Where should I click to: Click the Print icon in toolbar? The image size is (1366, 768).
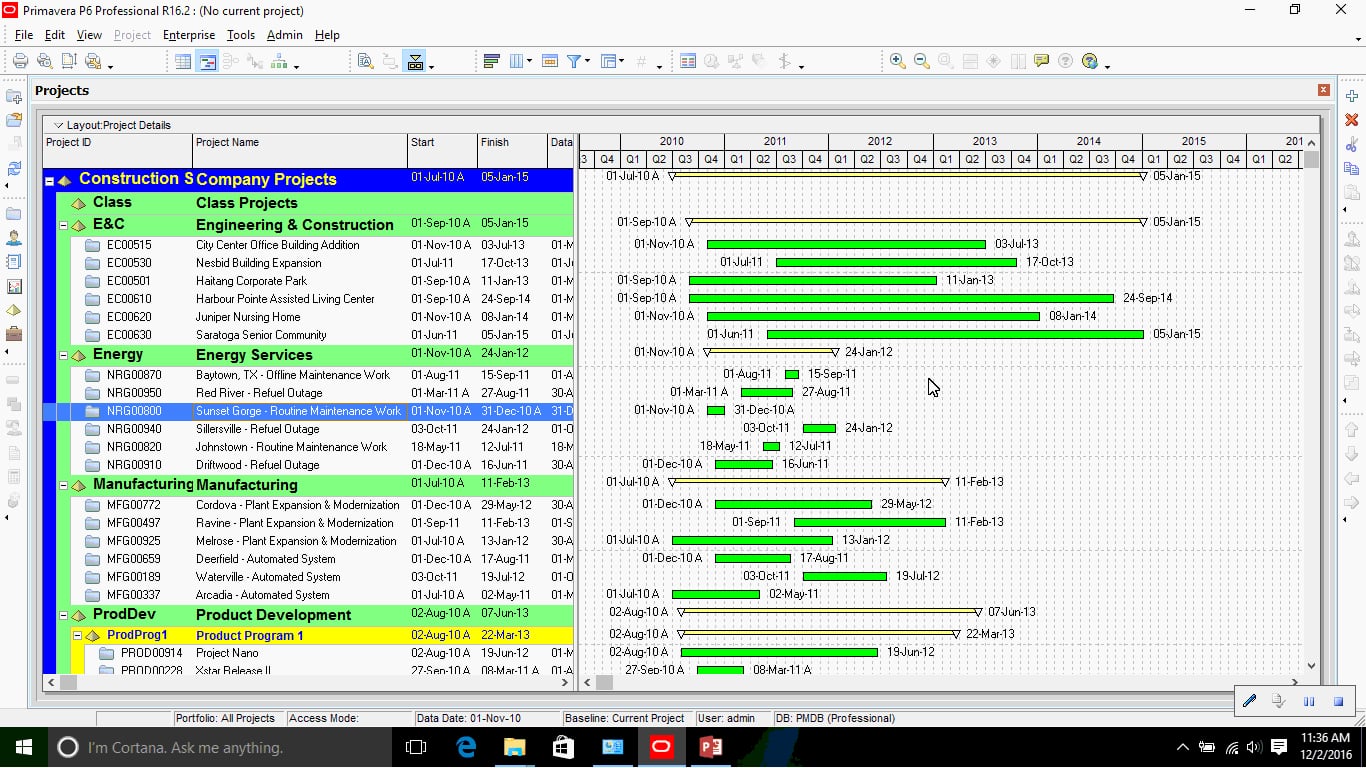(20, 61)
